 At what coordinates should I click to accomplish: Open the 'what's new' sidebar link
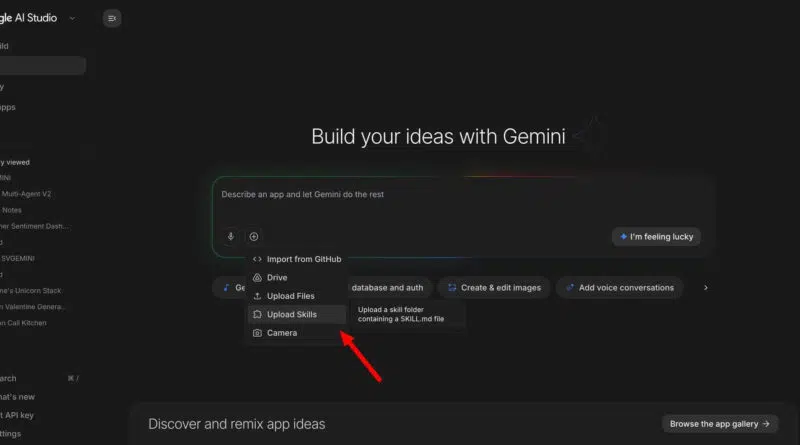(x=17, y=397)
